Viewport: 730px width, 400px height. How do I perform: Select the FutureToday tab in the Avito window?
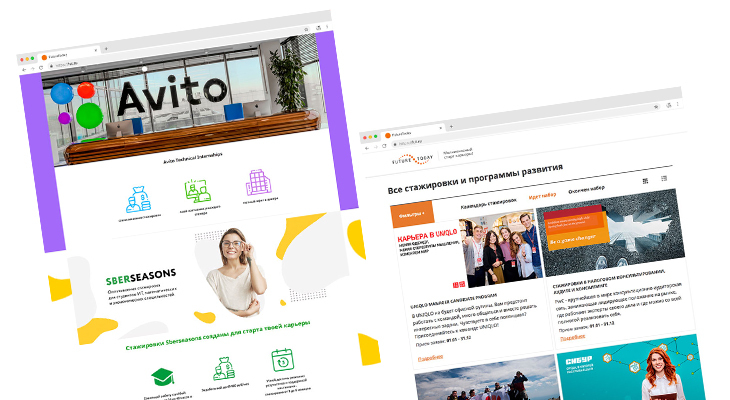(69, 54)
